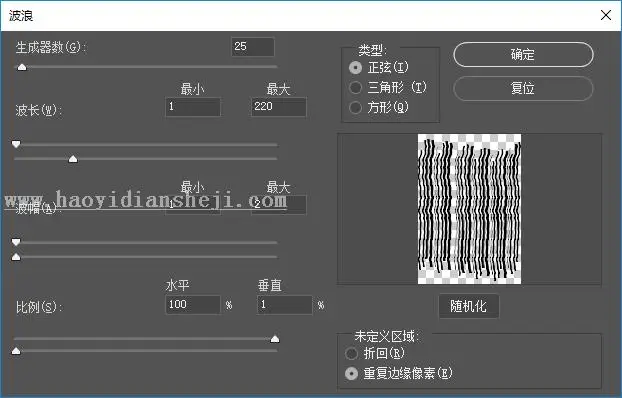Click the 波长 maximum slider handle
This screenshot has width=622, height=398.
[73, 159]
